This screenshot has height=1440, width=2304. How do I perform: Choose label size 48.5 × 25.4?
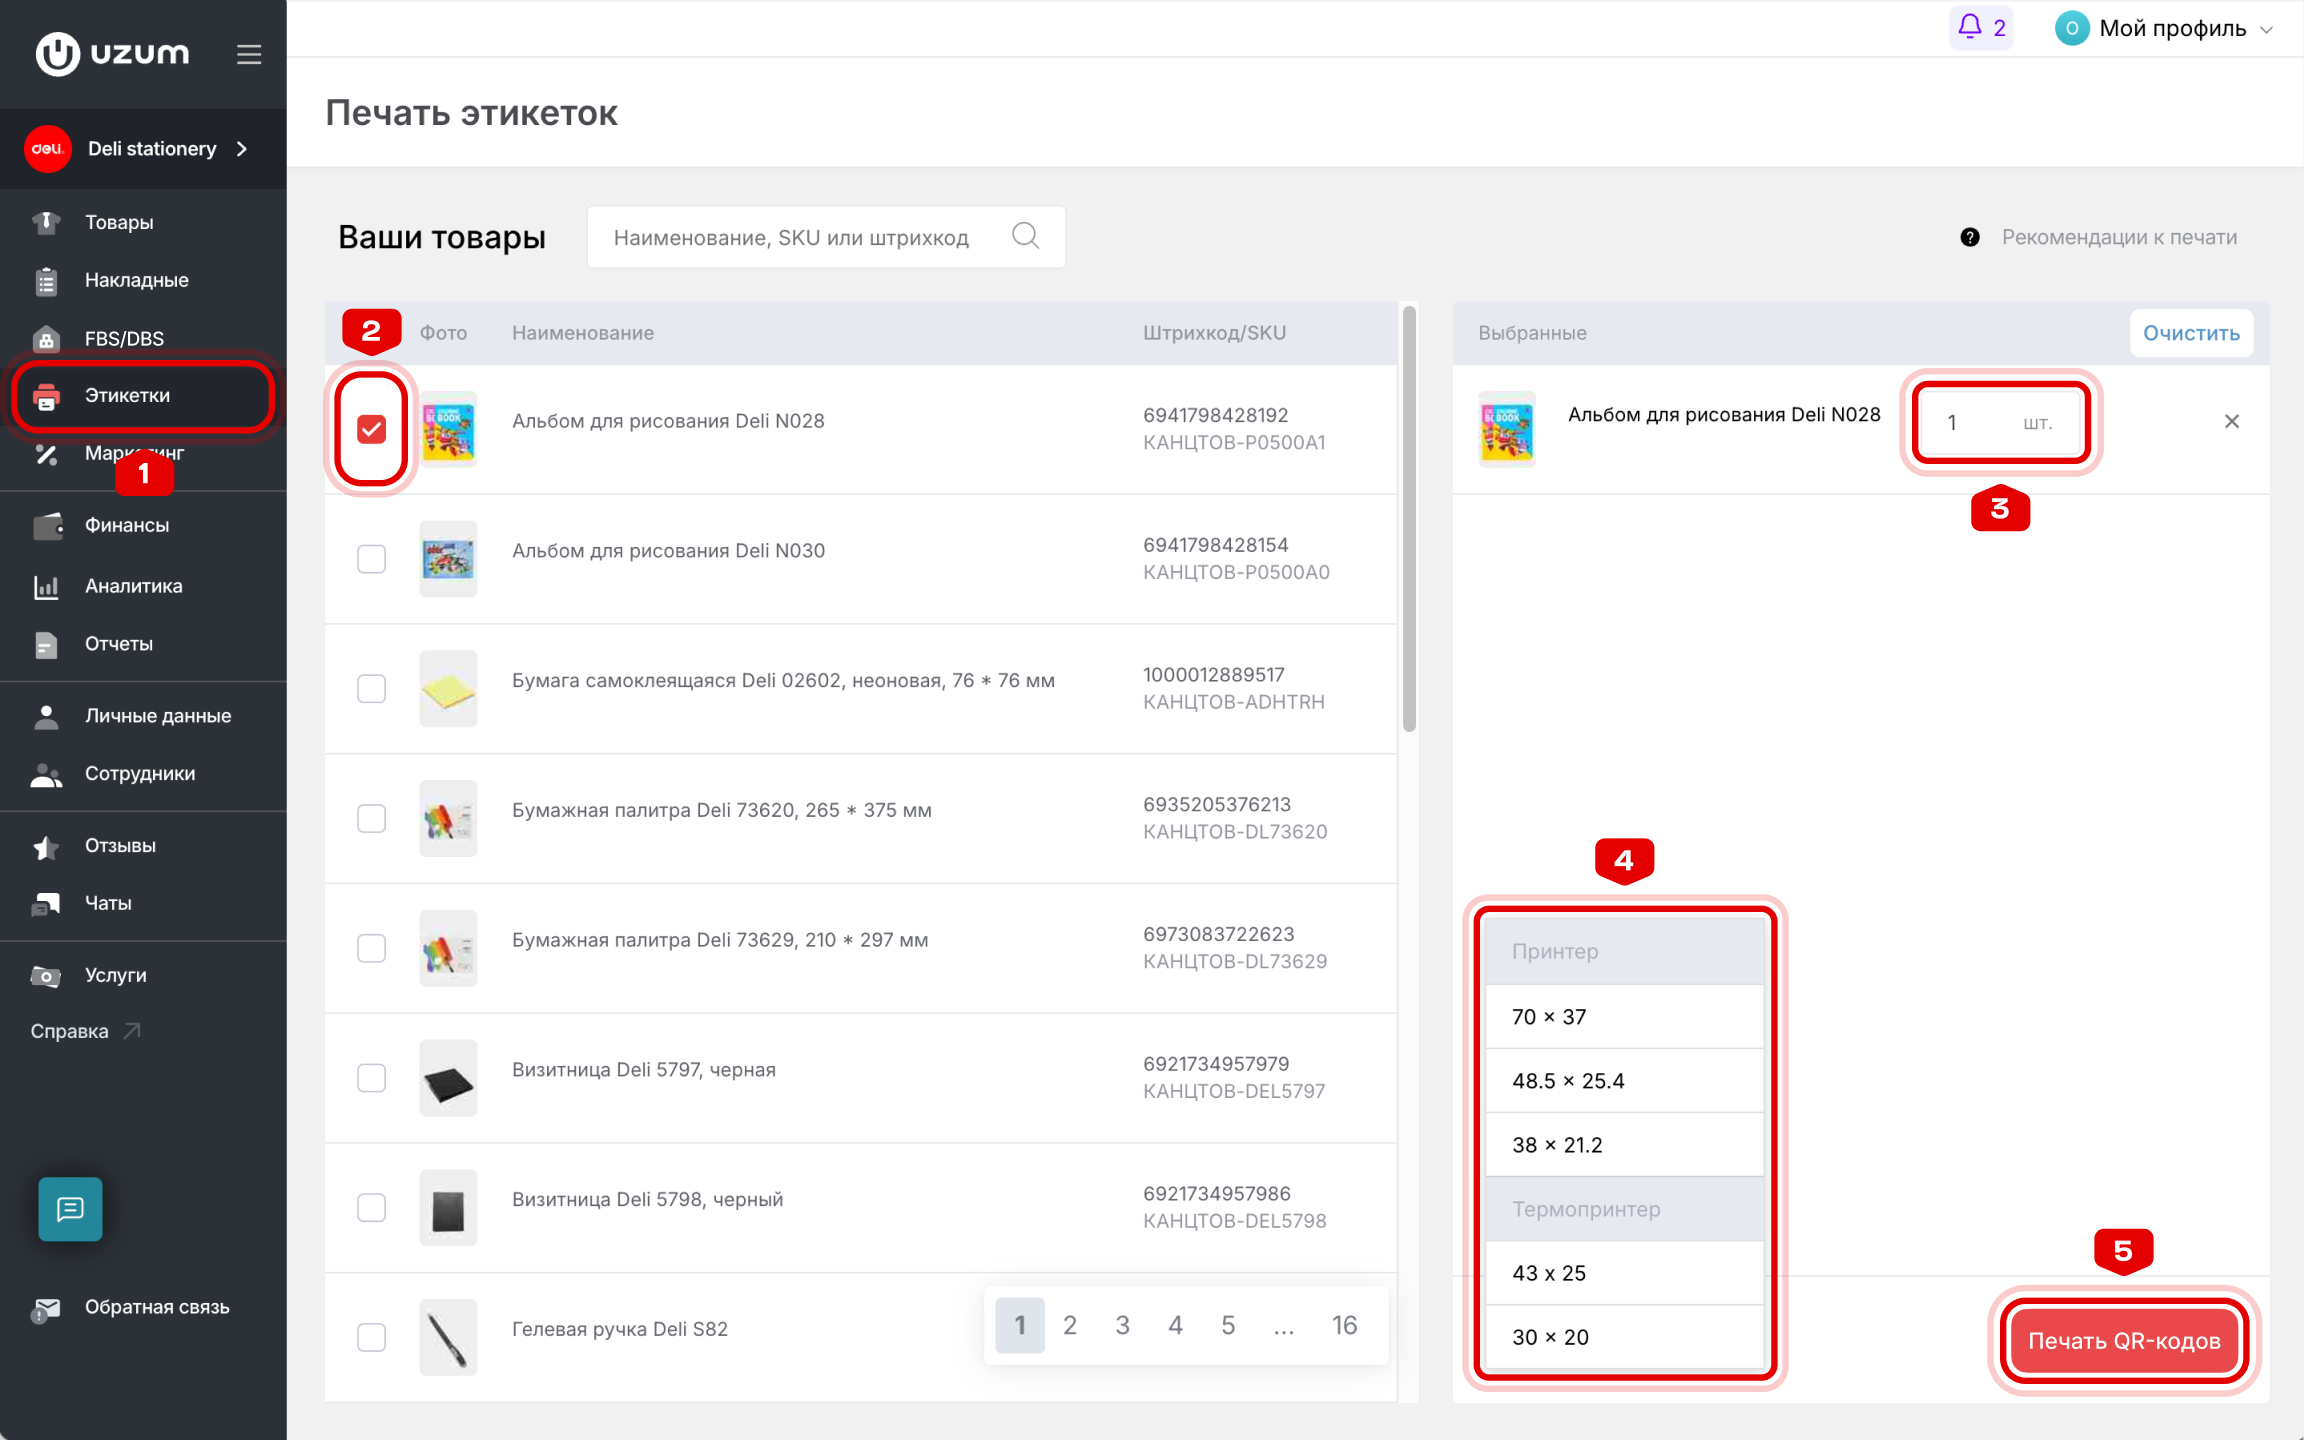[x=1624, y=1081]
